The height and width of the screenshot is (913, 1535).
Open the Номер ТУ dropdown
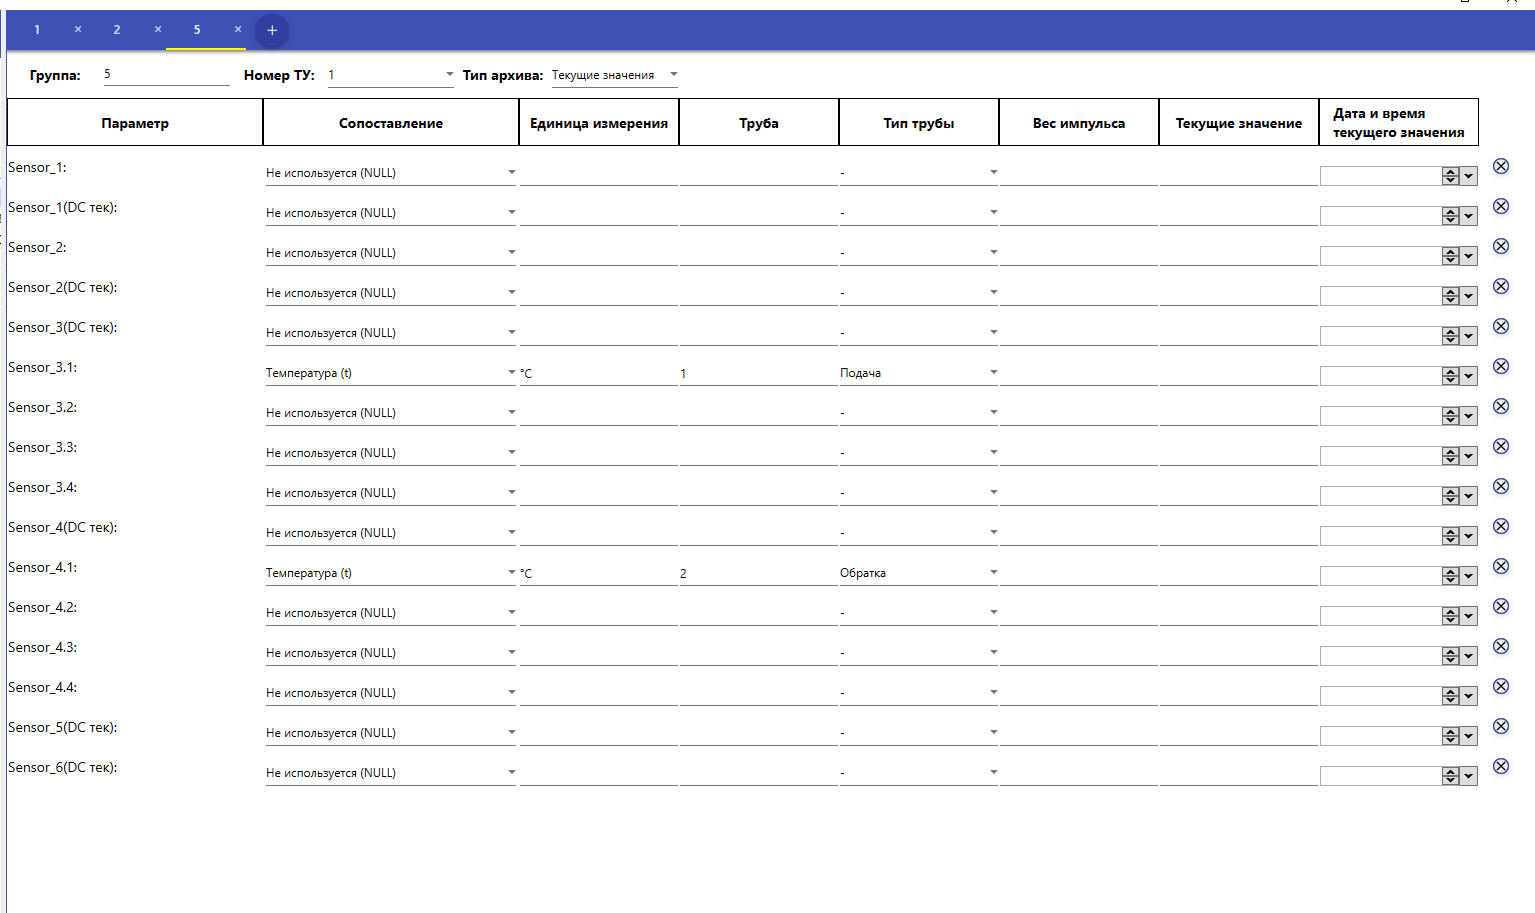[x=391, y=75]
